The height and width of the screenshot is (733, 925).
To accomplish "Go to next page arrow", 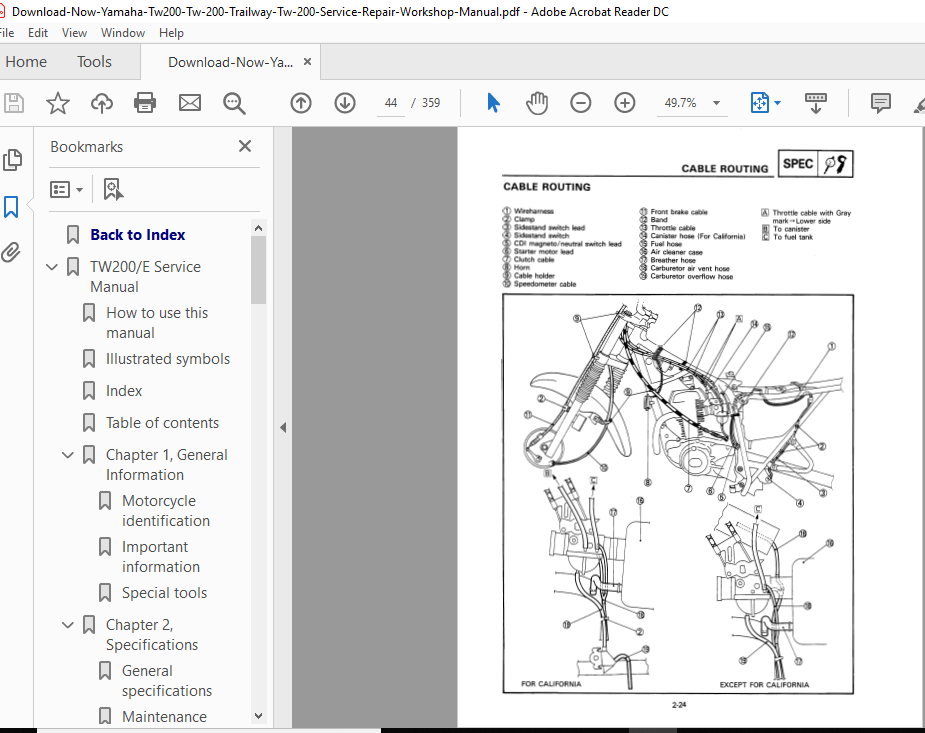I will [345, 103].
